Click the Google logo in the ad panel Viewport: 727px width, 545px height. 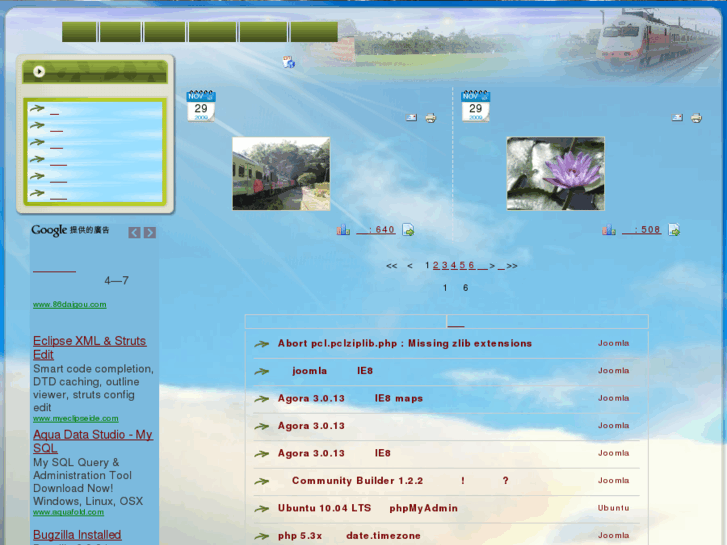click(49, 230)
